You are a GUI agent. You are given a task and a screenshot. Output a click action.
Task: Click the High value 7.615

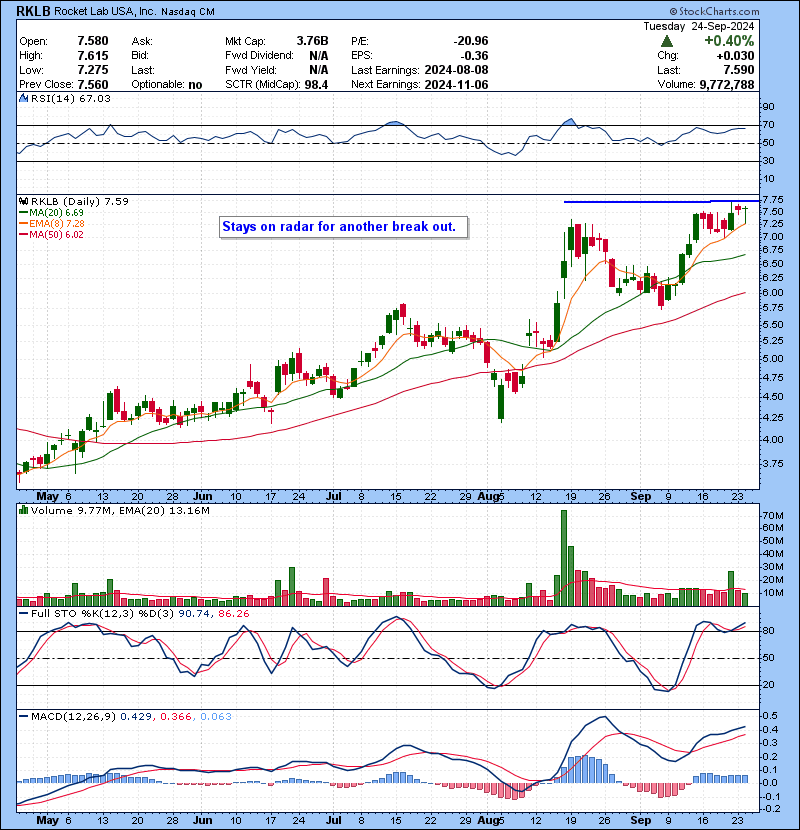point(93,56)
